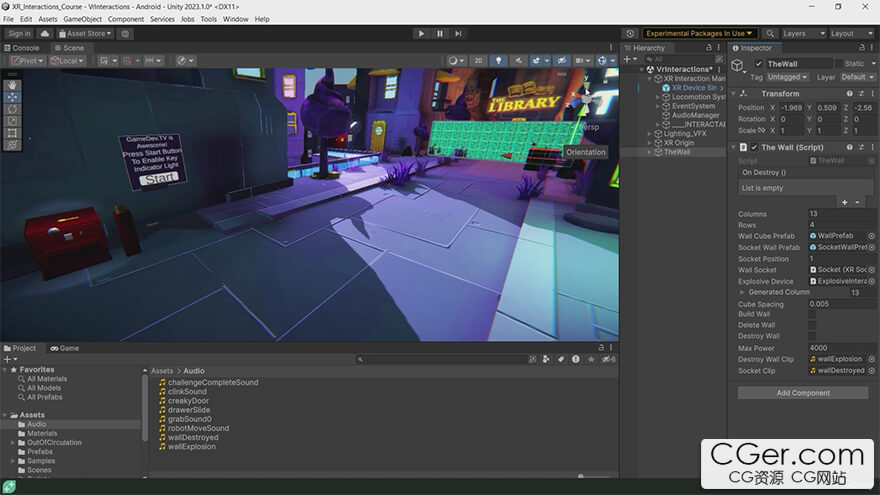
Task: Toggle the Static checkbox
Action: pos(840,64)
